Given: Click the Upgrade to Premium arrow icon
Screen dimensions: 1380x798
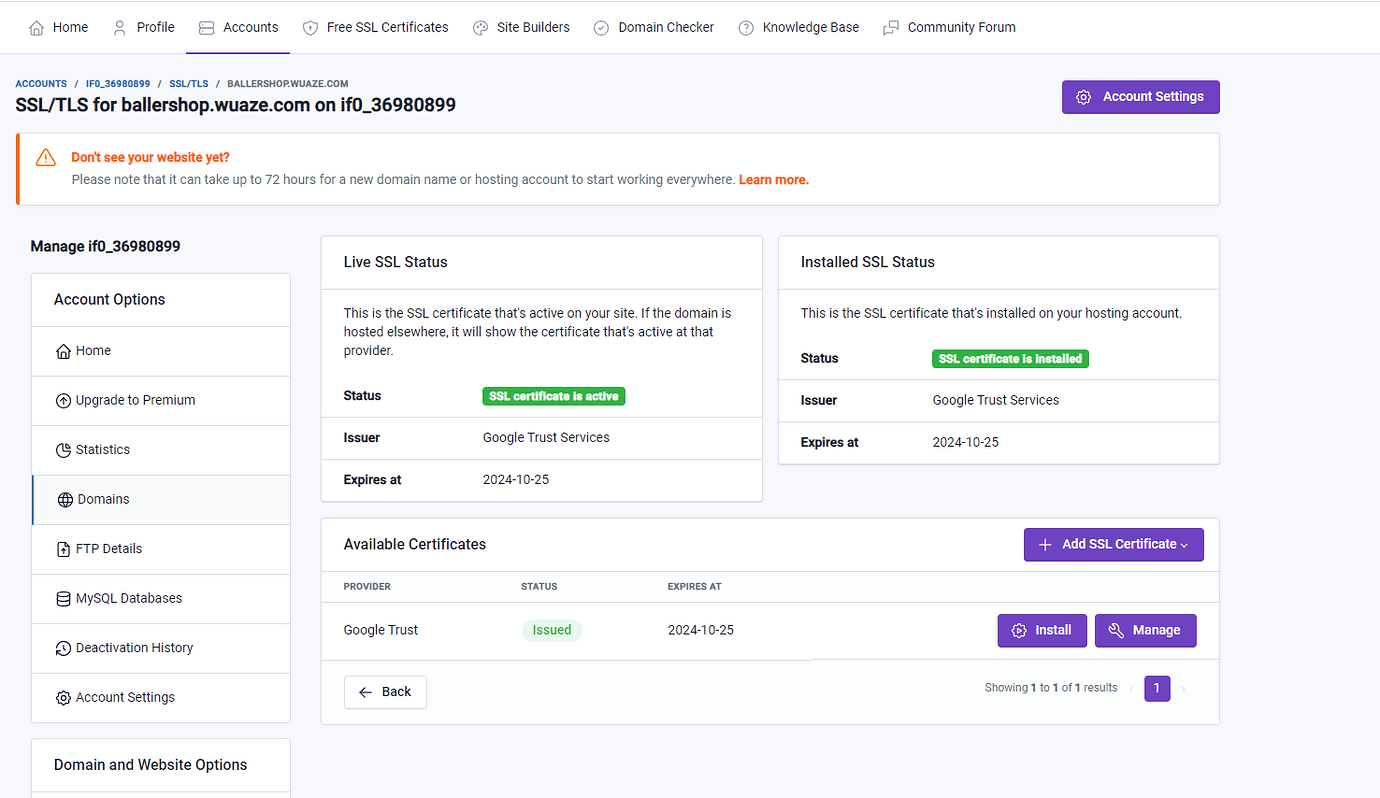Looking at the screenshot, I should [x=63, y=400].
